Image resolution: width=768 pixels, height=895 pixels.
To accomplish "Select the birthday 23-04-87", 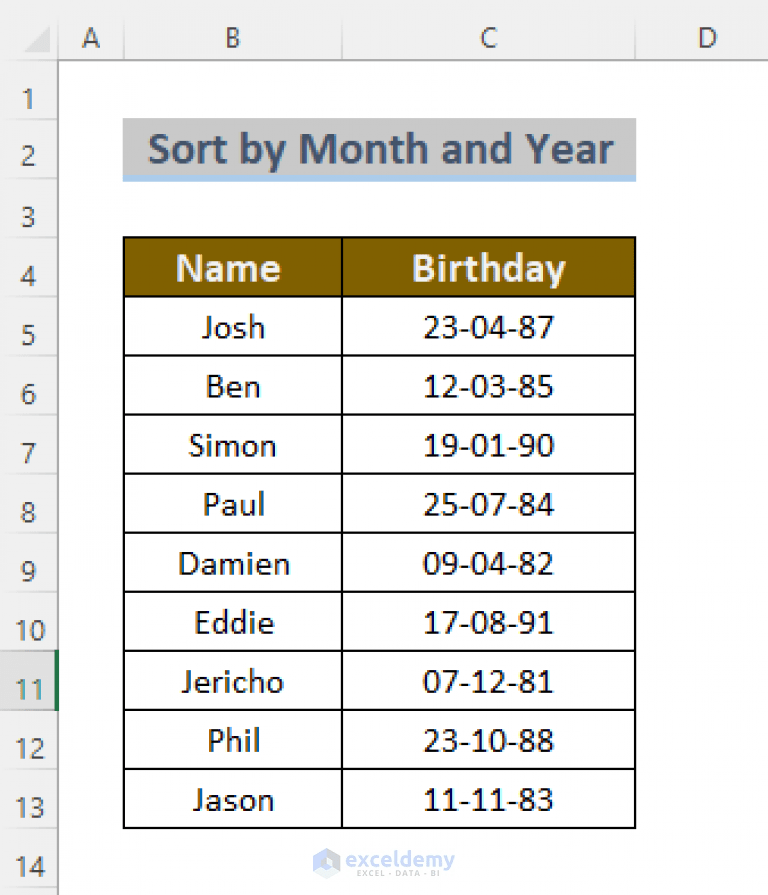I will (x=488, y=326).
